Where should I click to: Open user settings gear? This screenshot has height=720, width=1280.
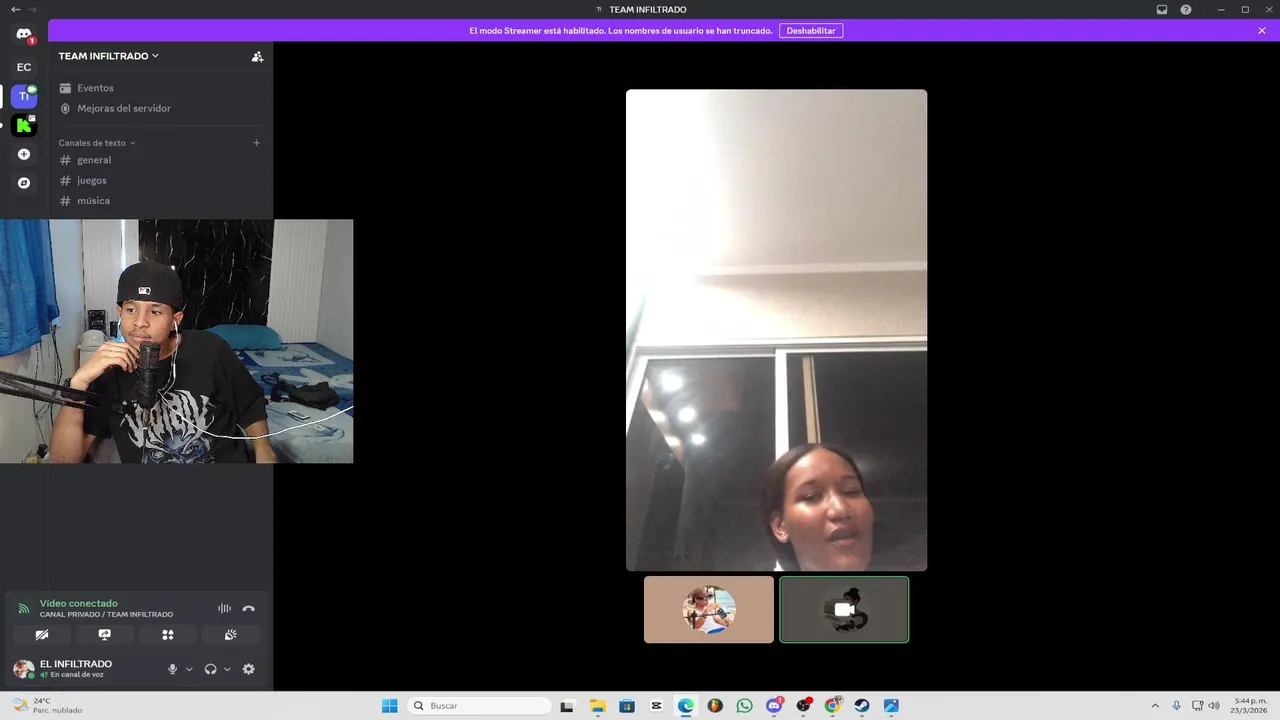[x=249, y=669]
